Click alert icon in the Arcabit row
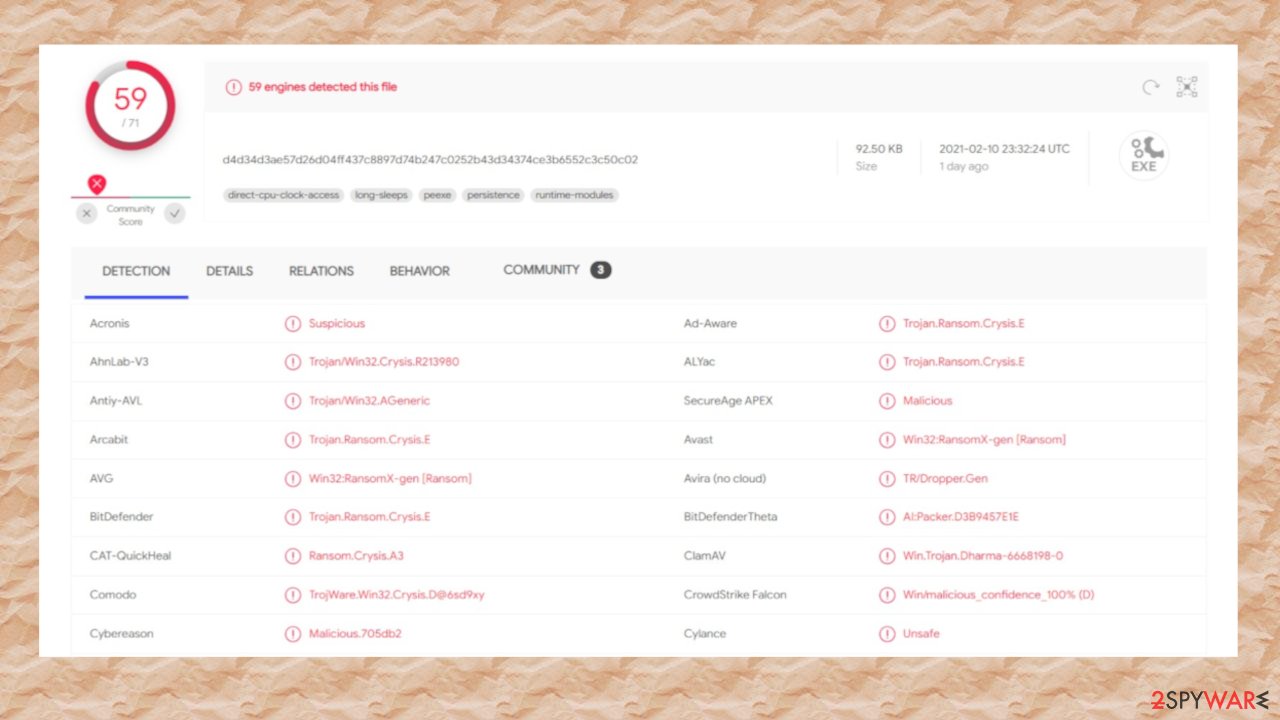This screenshot has height=720, width=1280. (x=293, y=440)
